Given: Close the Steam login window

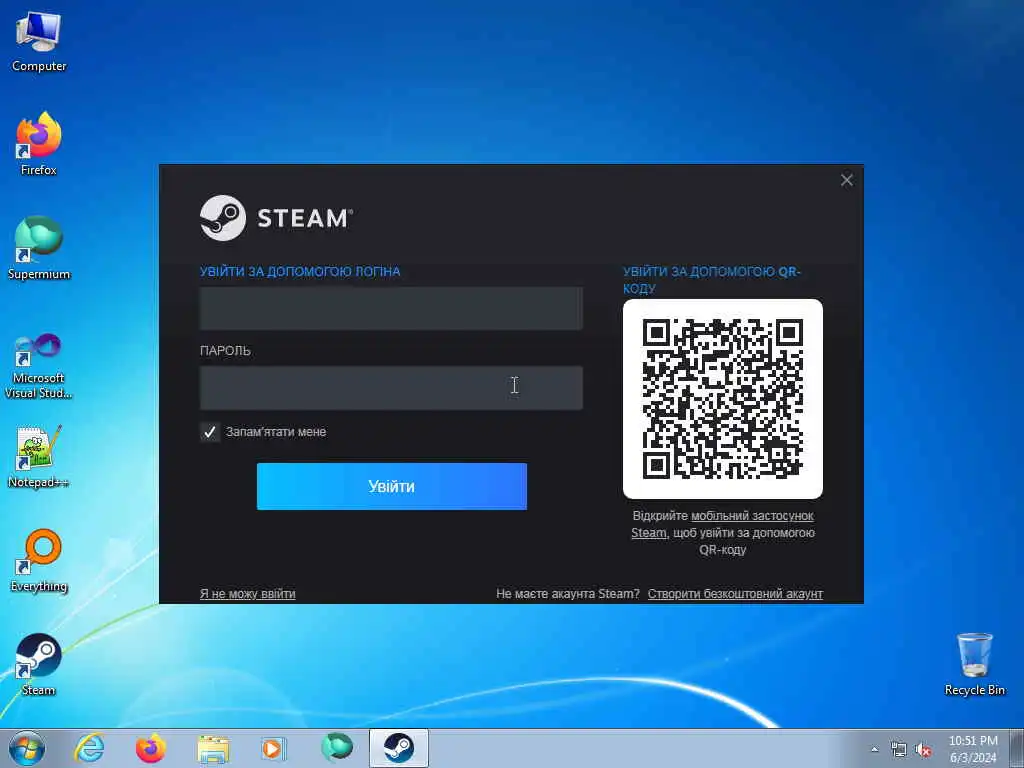Looking at the screenshot, I should click(846, 180).
